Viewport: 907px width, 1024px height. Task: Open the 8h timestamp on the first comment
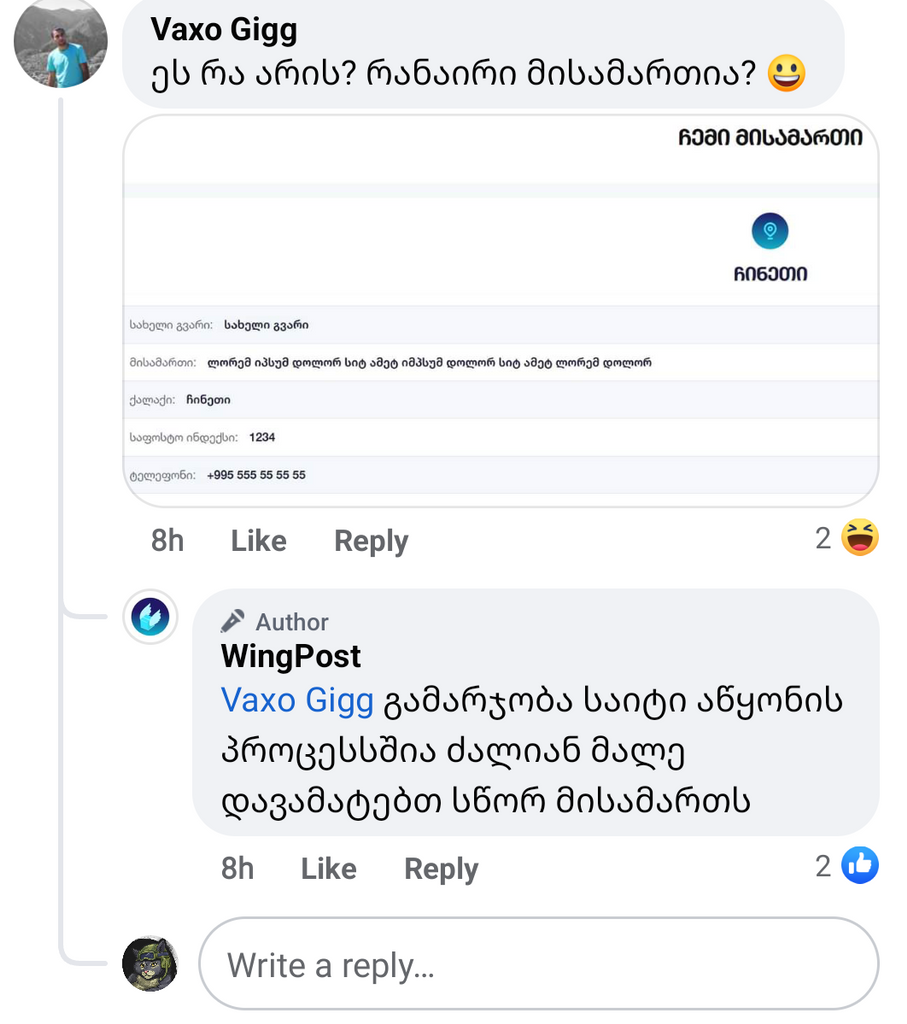[x=167, y=541]
